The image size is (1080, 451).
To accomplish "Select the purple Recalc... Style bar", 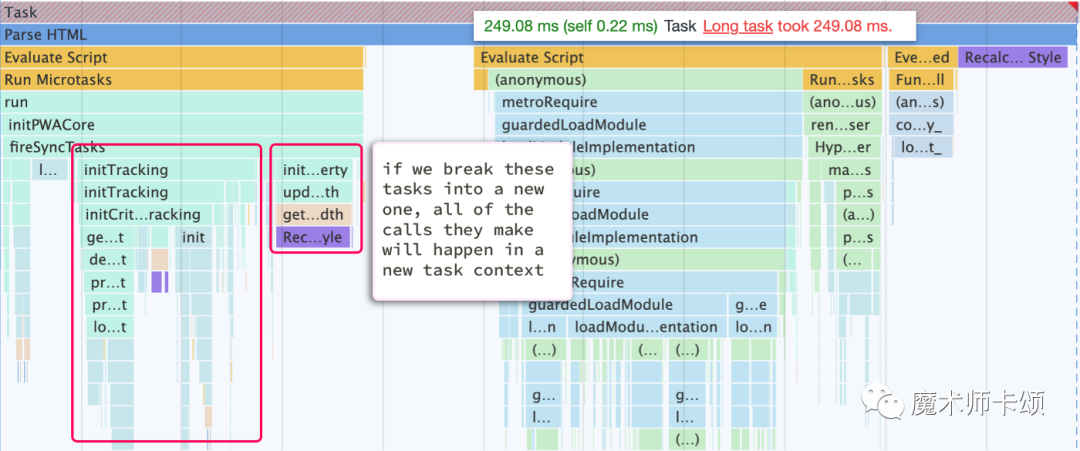I will pyautogui.click(x=1012, y=58).
